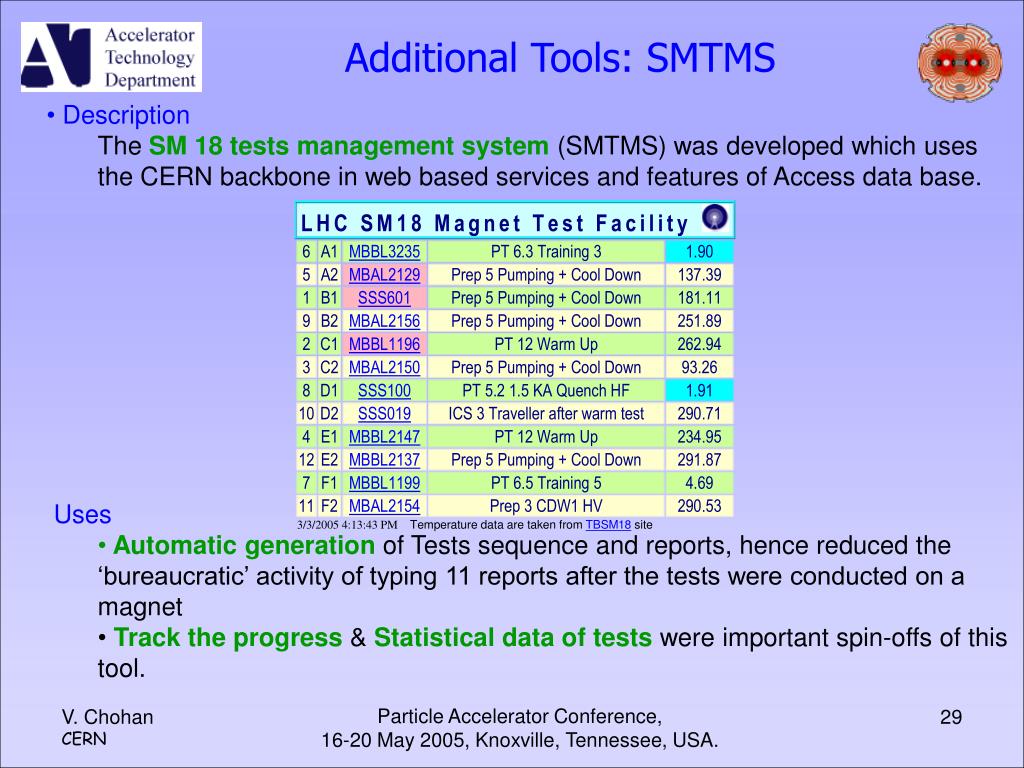
Task: Click the green 'Track the progress' text
Action: coord(227,638)
